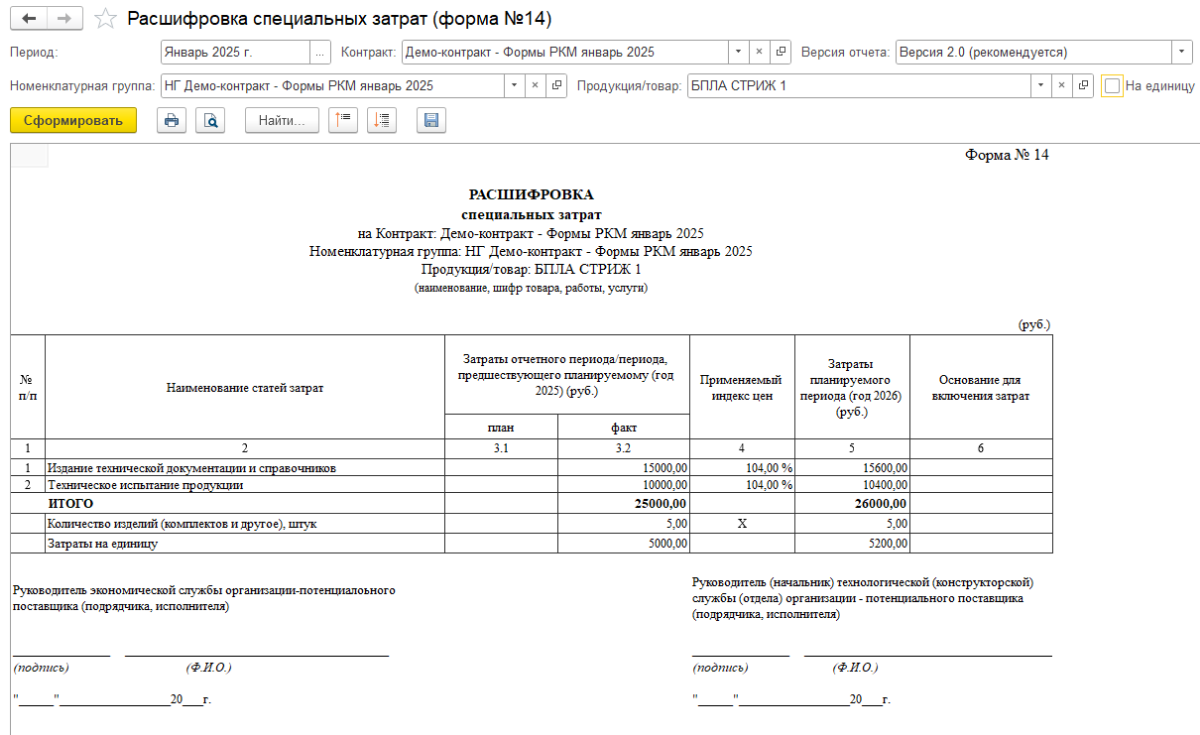Select the Номенклатурная группа input field
The image size is (1200, 735).
(333, 86)
